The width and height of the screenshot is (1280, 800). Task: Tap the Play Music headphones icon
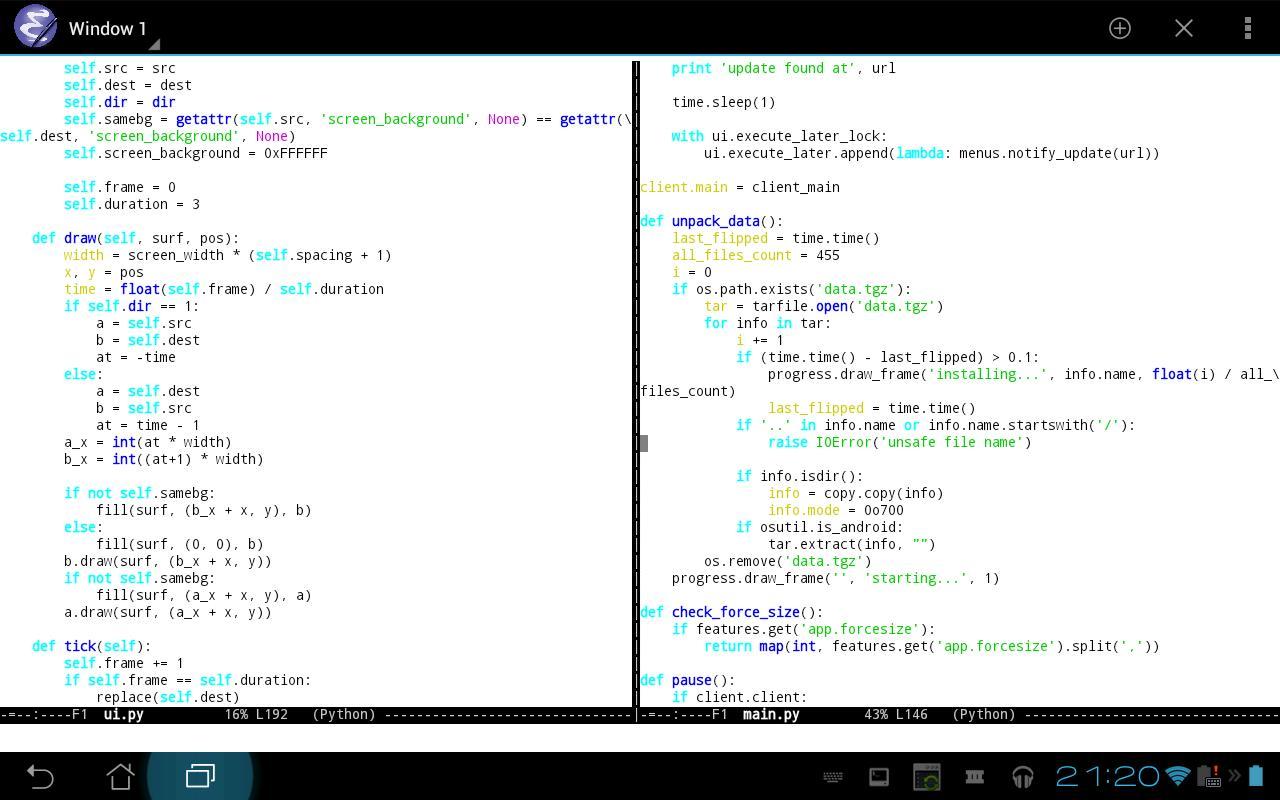coord(1024,776)
